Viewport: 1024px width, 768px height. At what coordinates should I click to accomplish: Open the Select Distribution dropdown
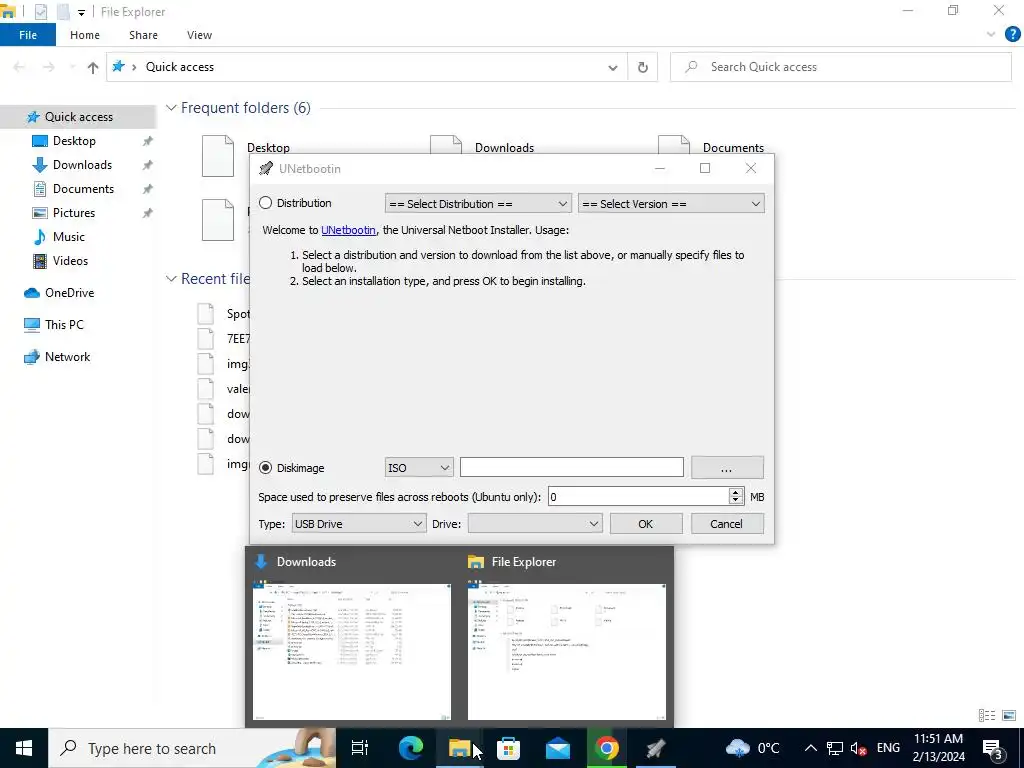[x=478, y=204]
